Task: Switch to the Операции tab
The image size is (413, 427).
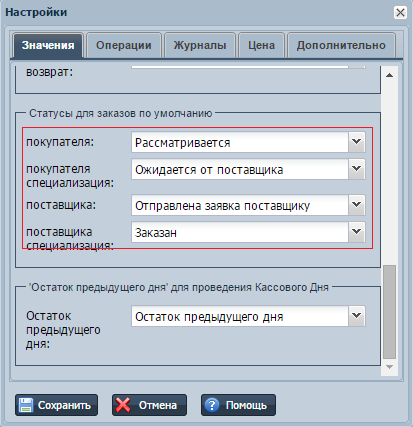Action: [x=124, y=45]
